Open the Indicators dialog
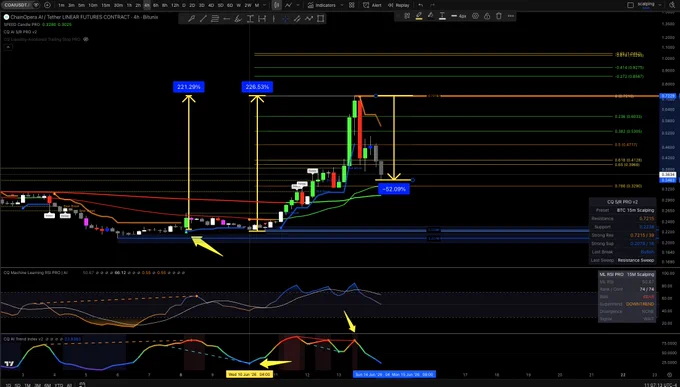The width and height of the screenshot is (680, 387). tap(321, 5)
